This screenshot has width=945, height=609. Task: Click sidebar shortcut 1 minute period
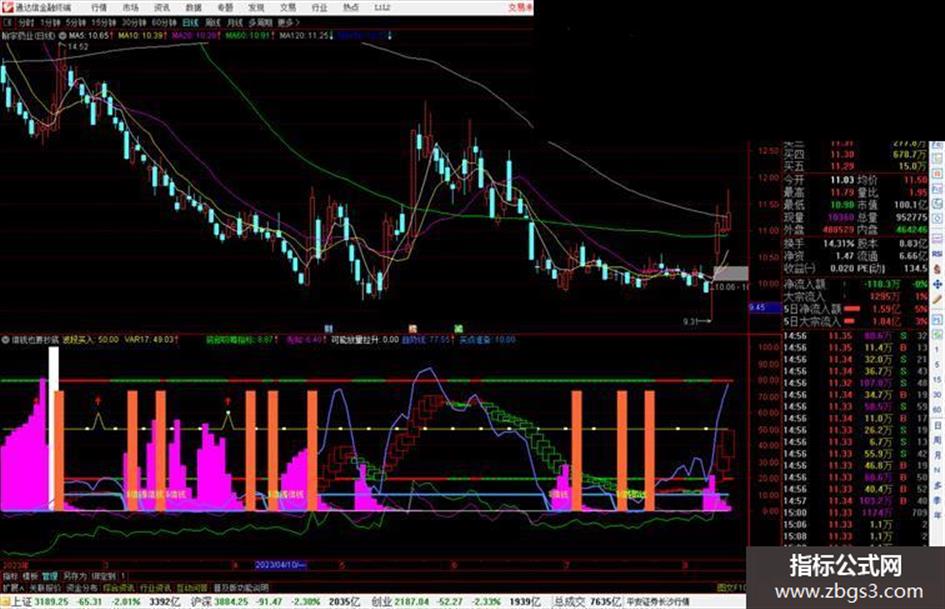click(937, 350)
